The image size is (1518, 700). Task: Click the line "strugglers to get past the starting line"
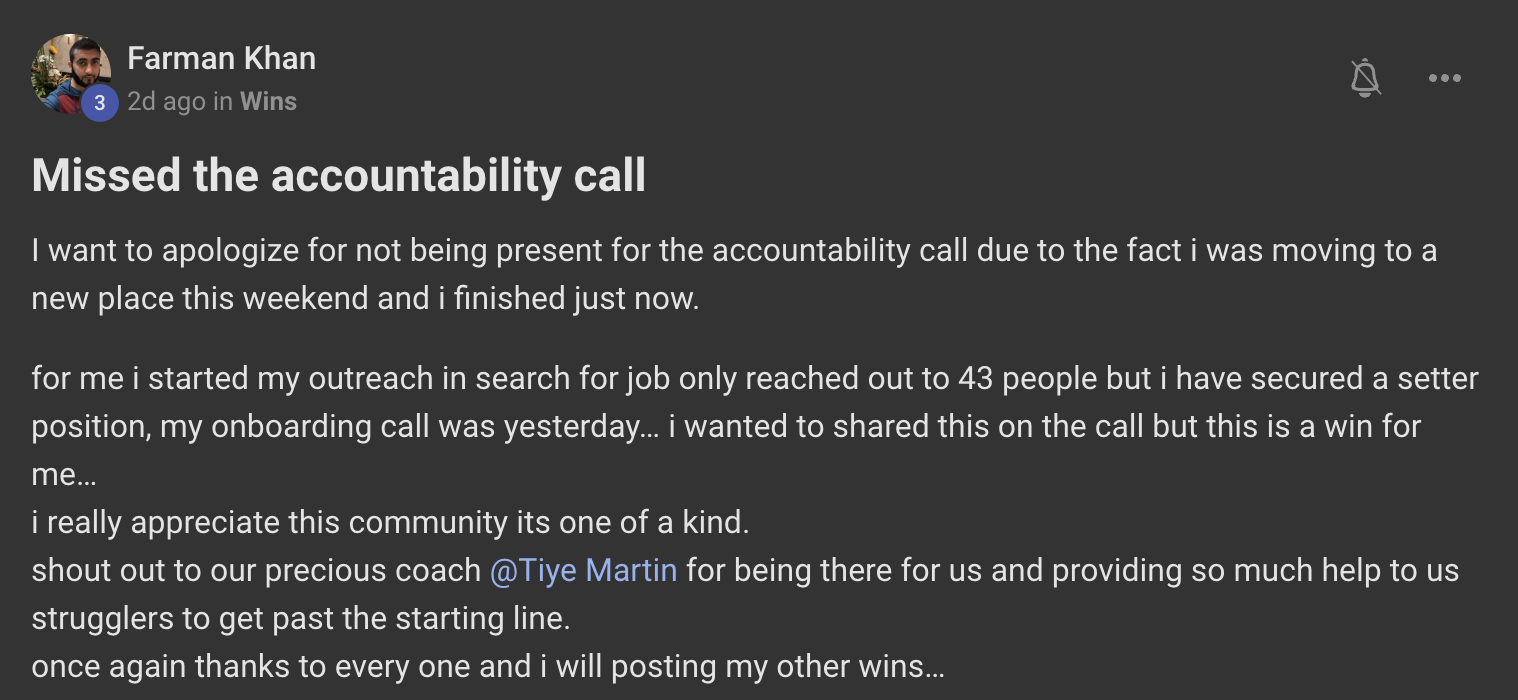[x=300, y=618]
